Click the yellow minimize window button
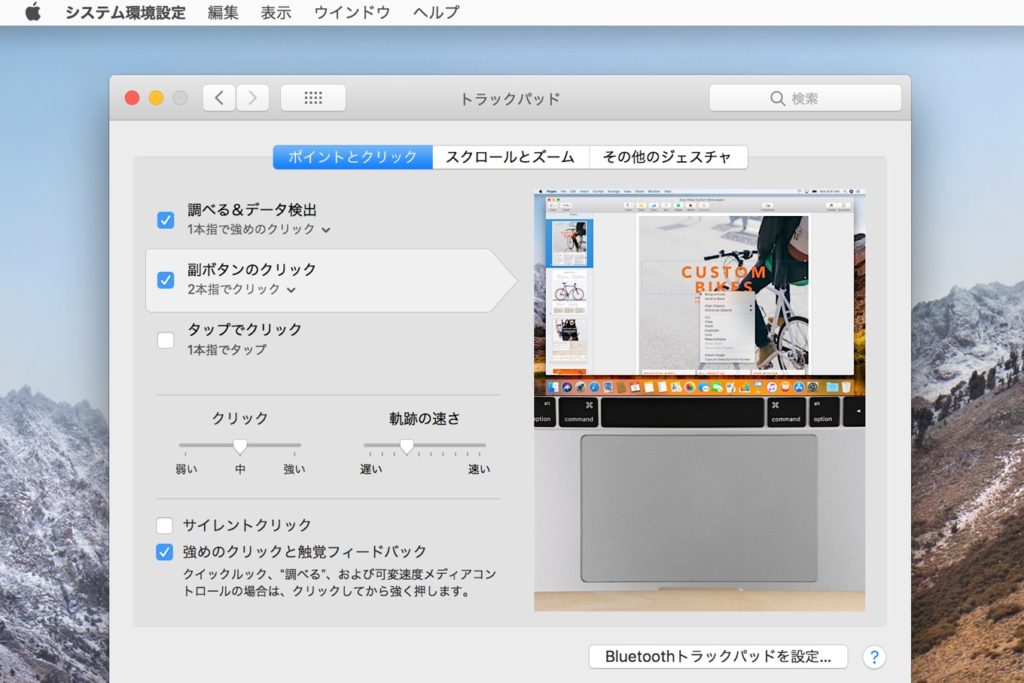 pyautogui.click(x=156, y=98)
